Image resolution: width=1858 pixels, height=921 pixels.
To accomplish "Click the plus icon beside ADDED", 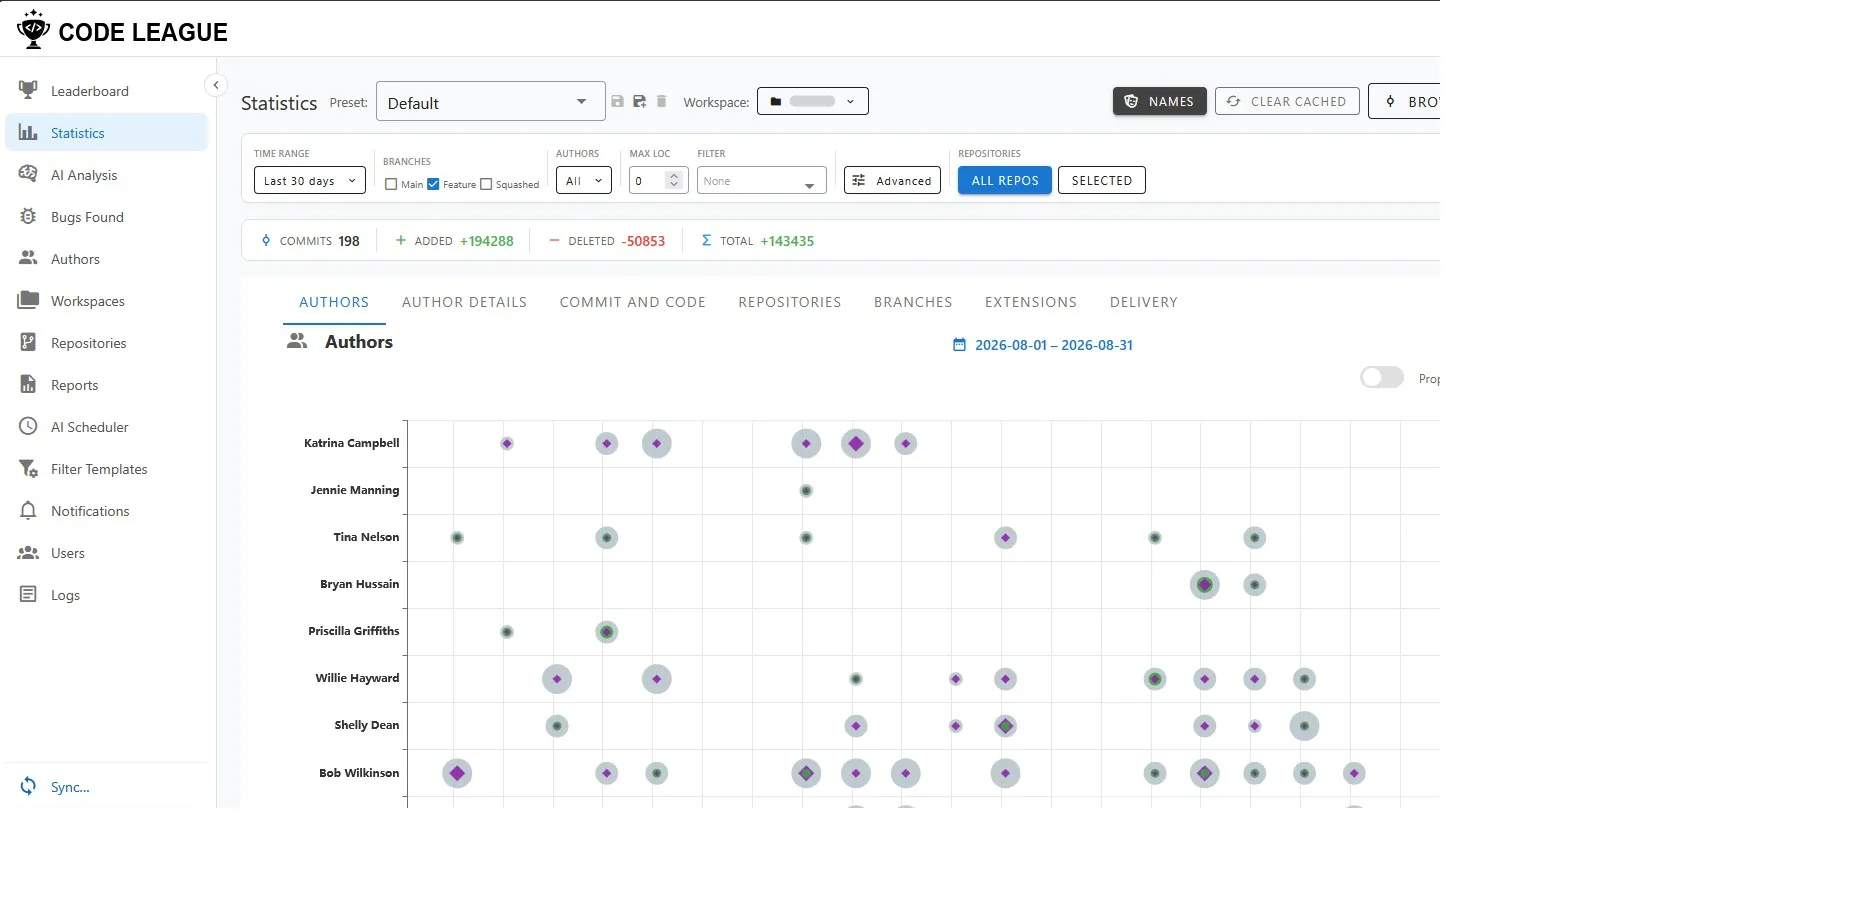I will click(x=400, y=241).
